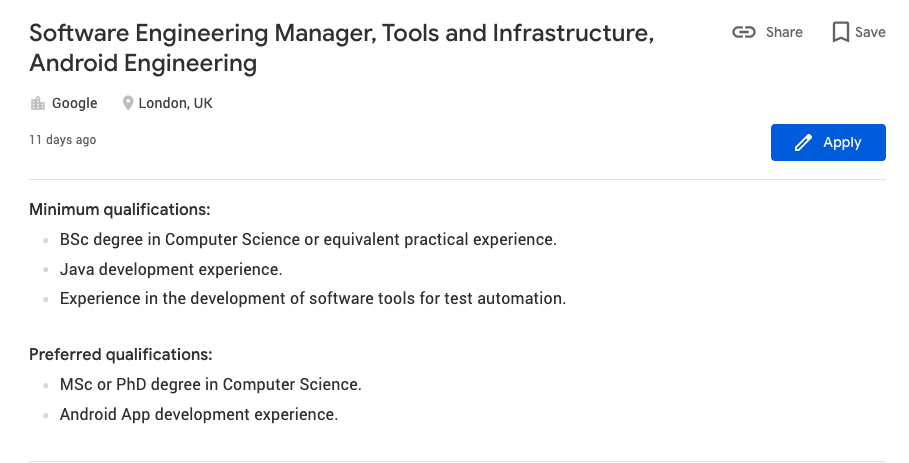Click the Share text label
The width and height of the screenshot is (909, 463).
point(784,32)
